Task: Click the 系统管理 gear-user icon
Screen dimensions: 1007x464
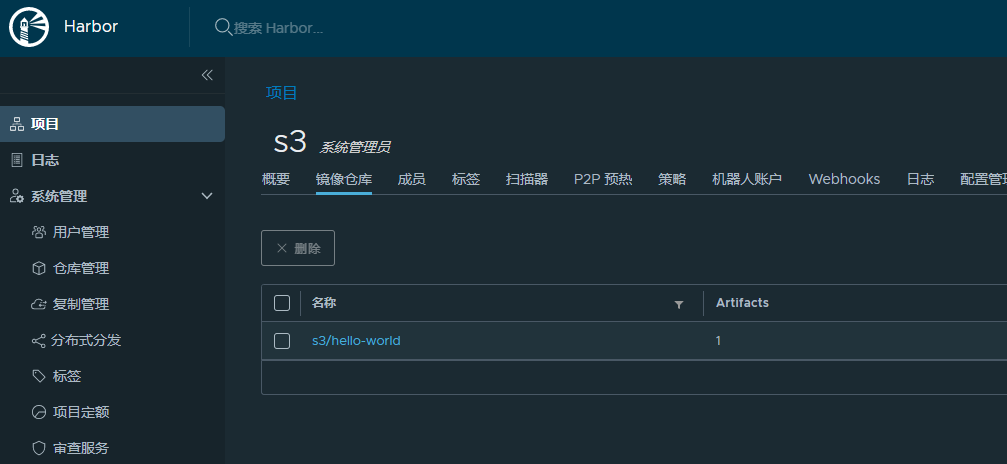Action: 17,196
